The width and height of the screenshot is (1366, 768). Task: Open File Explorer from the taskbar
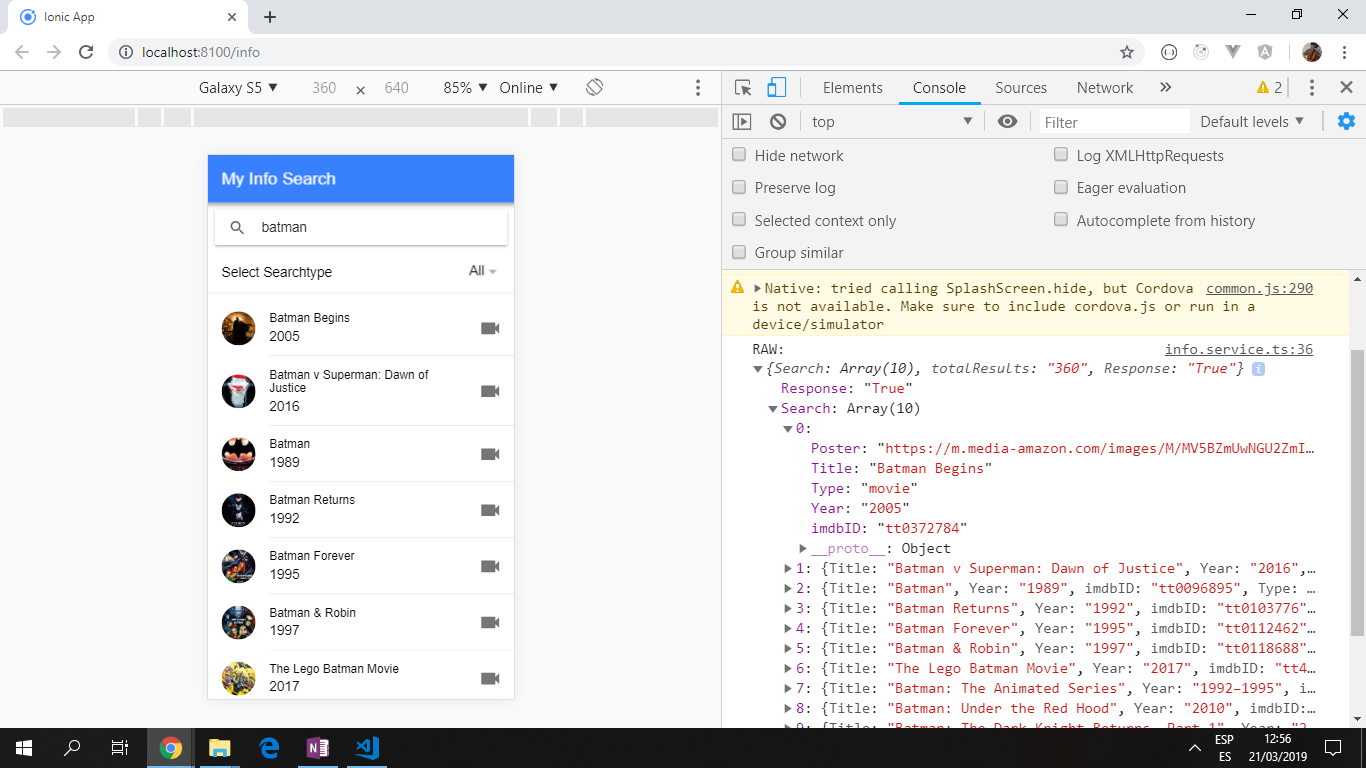click(x=220, y=748)
